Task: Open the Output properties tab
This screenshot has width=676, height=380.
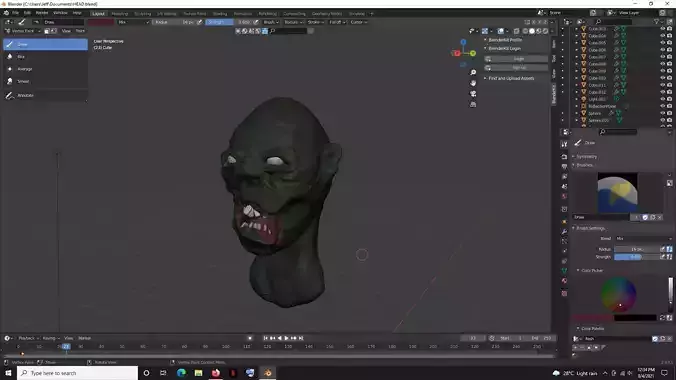Action: click(x=564, y=166)
